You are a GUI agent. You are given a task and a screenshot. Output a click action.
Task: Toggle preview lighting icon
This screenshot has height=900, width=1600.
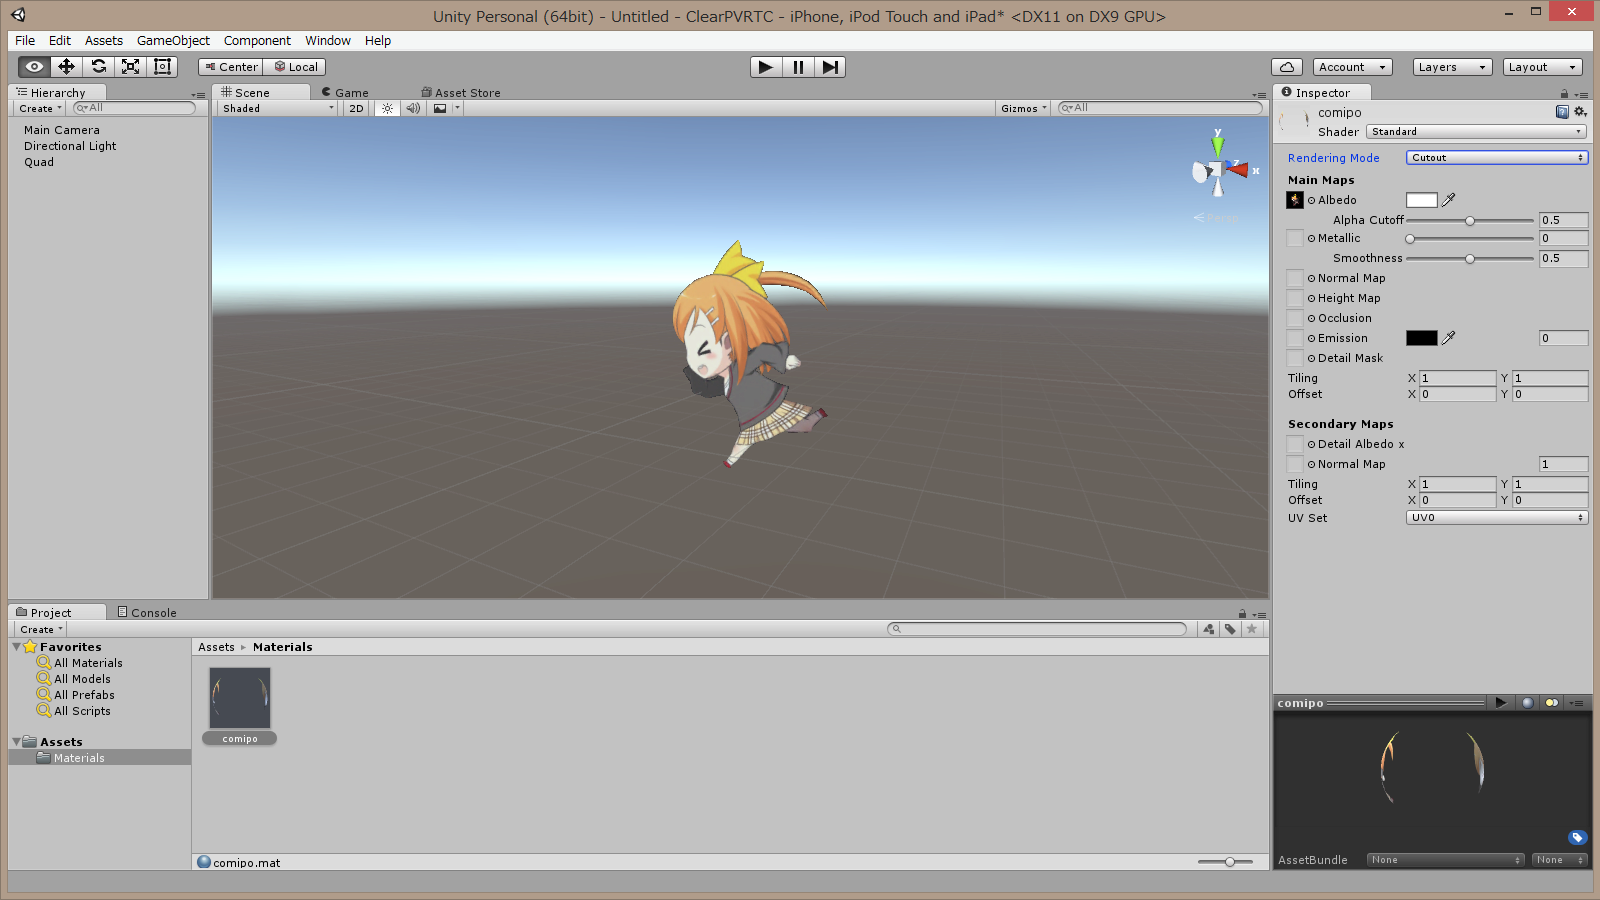tap(1551, 703)
